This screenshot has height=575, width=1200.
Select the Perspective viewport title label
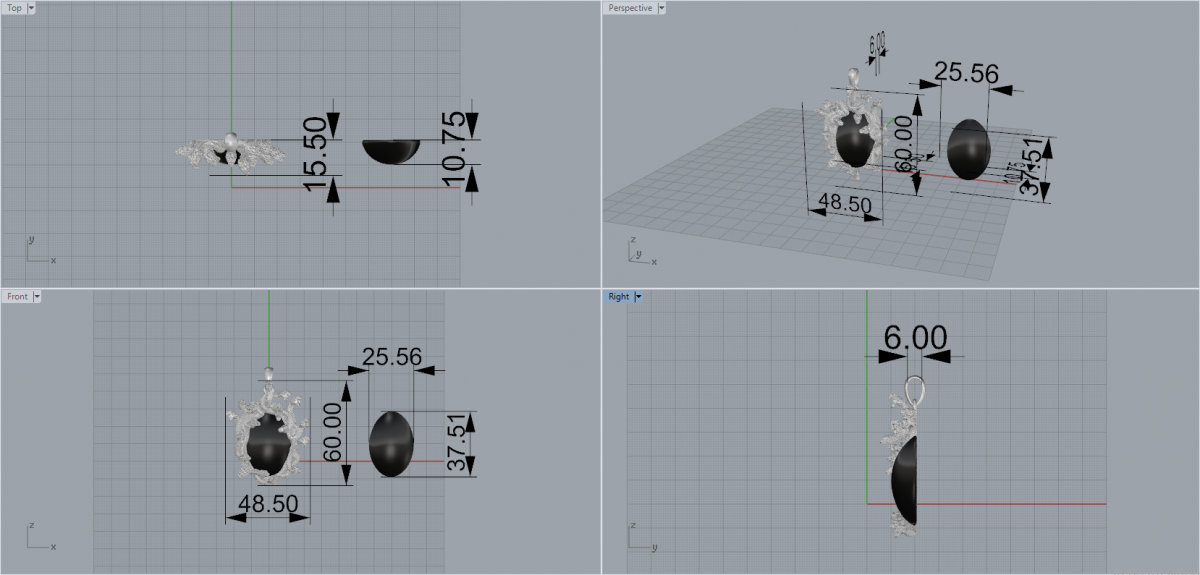[x=630, y=8]
